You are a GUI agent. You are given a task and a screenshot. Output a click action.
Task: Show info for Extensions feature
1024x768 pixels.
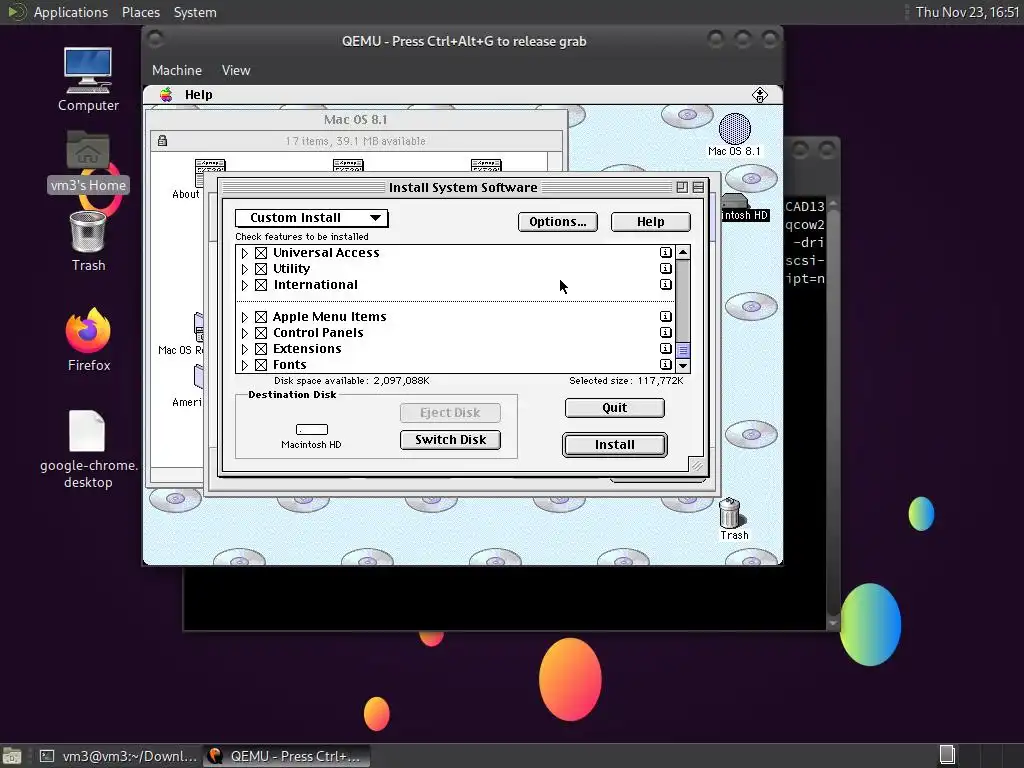(x=665, y=349)
